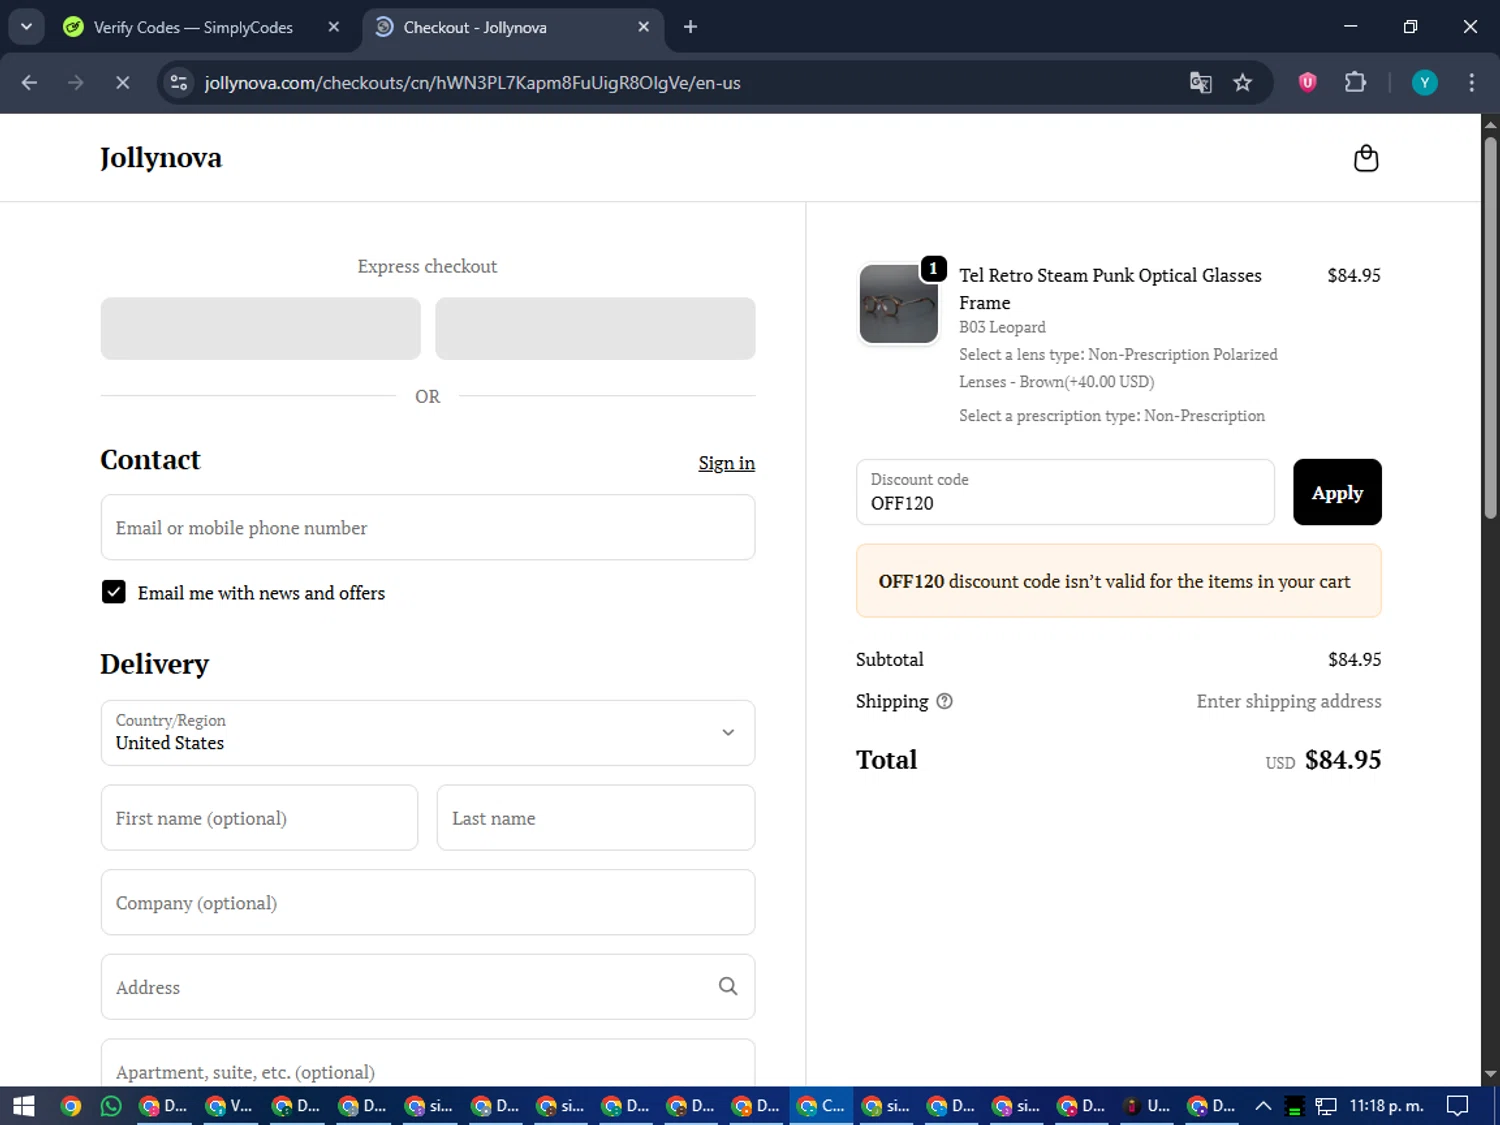Click the scrollbar down arrow
The width and height of the screenshot is (1500, 1125).
(1490, 1075)
